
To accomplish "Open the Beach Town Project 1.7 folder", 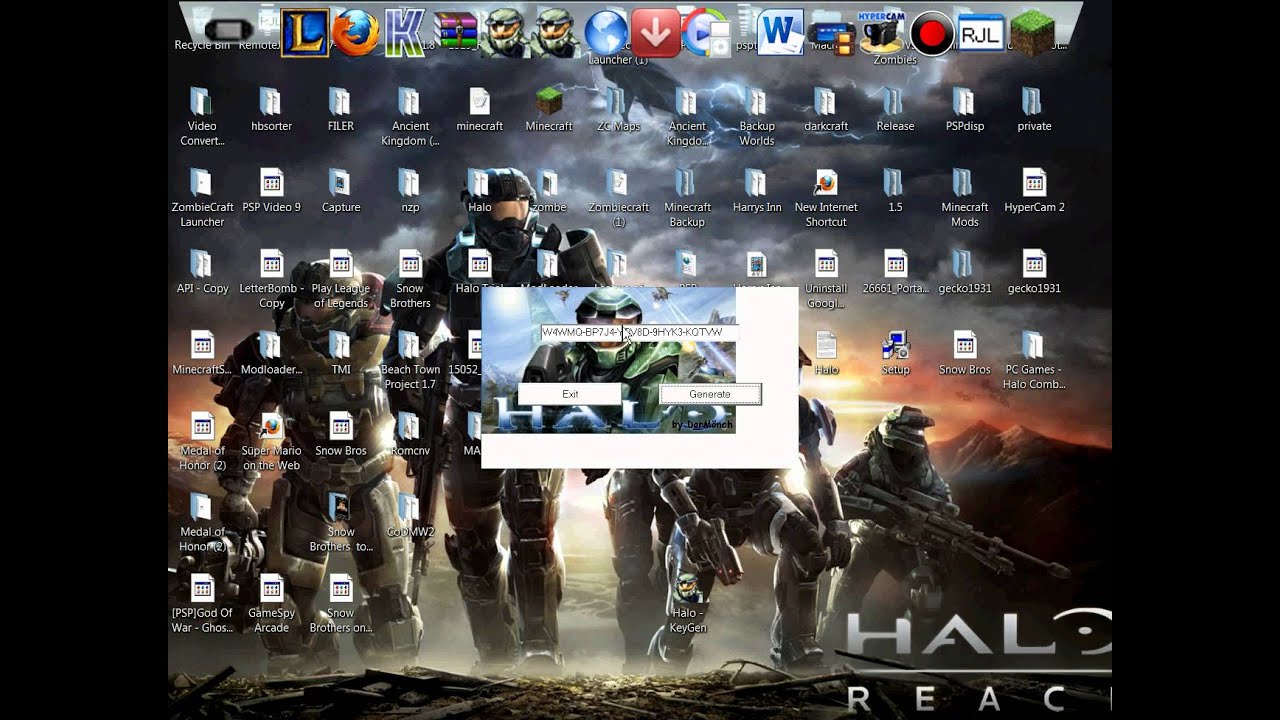I will point(410,360).
